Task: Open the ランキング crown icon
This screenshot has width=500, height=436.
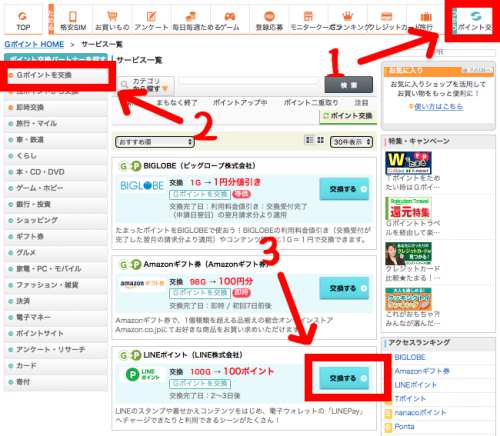Action: click(347, 16)
